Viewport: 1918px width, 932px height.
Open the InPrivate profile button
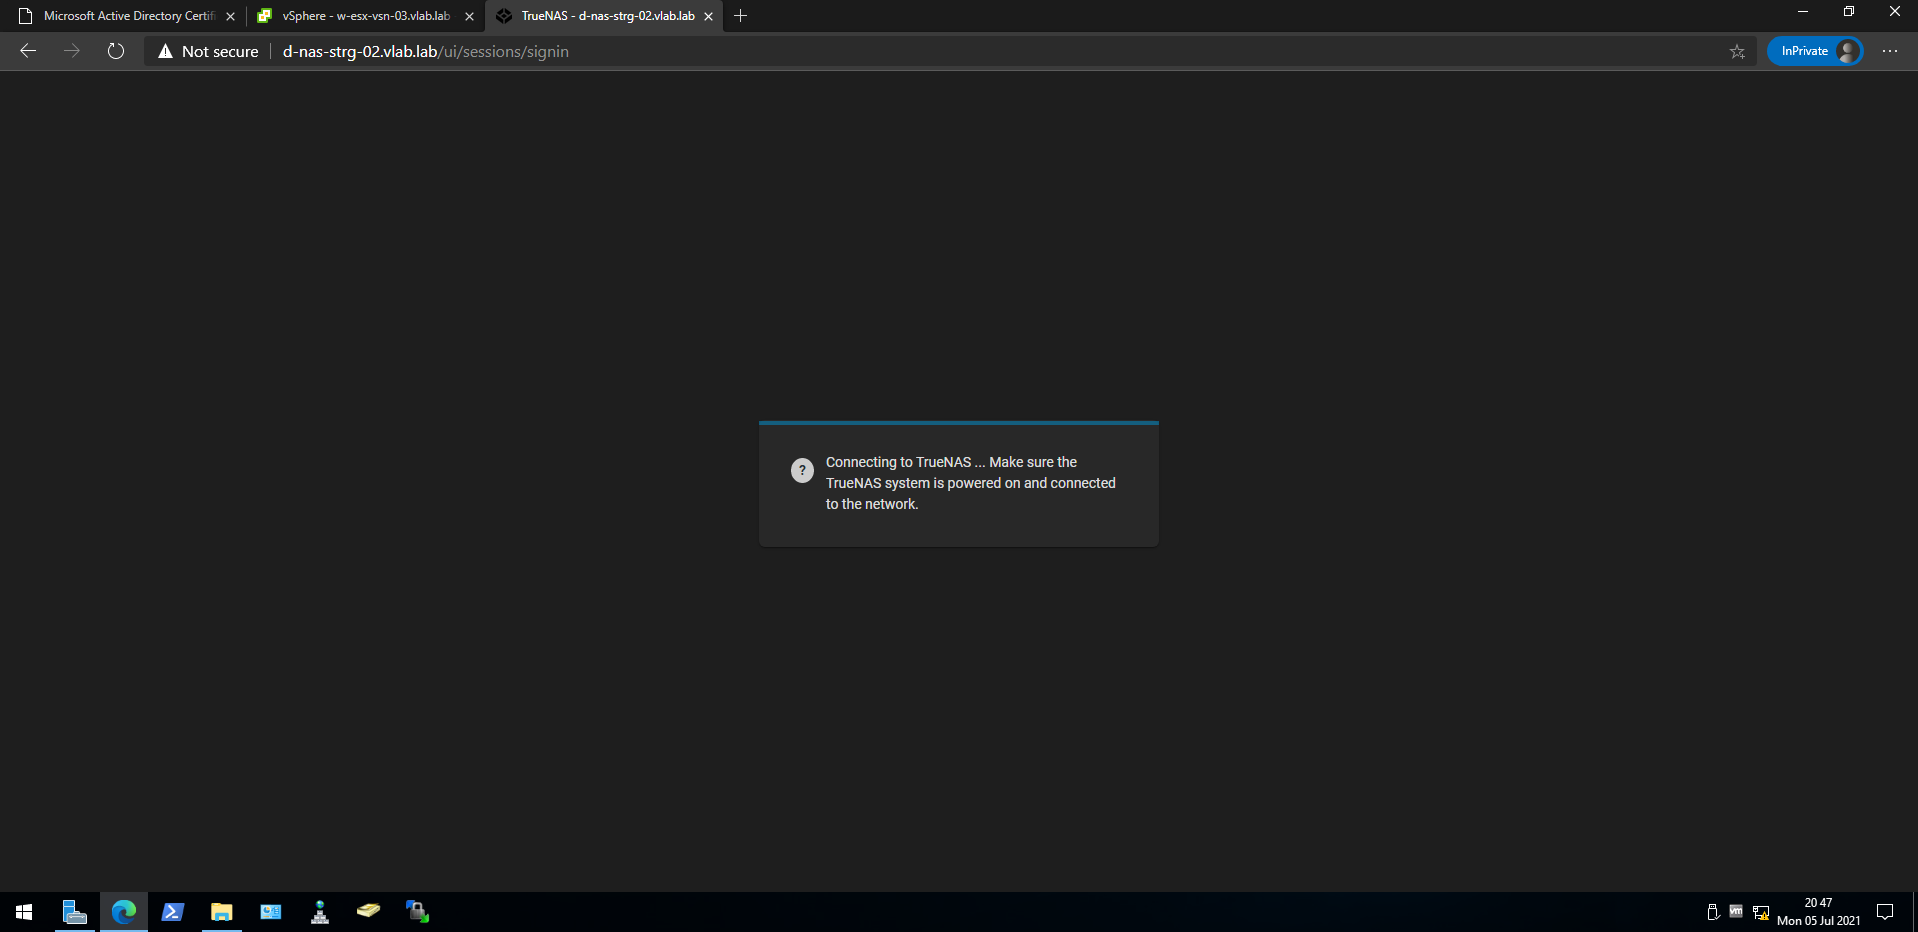coord(1815,51)
